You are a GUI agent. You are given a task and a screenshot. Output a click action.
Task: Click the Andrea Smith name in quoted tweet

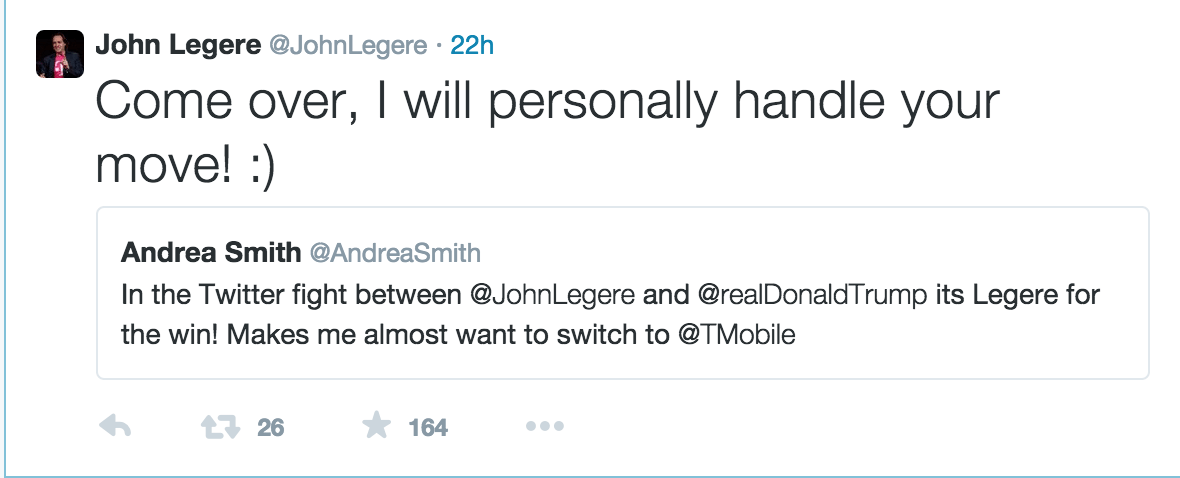(210, 253)
